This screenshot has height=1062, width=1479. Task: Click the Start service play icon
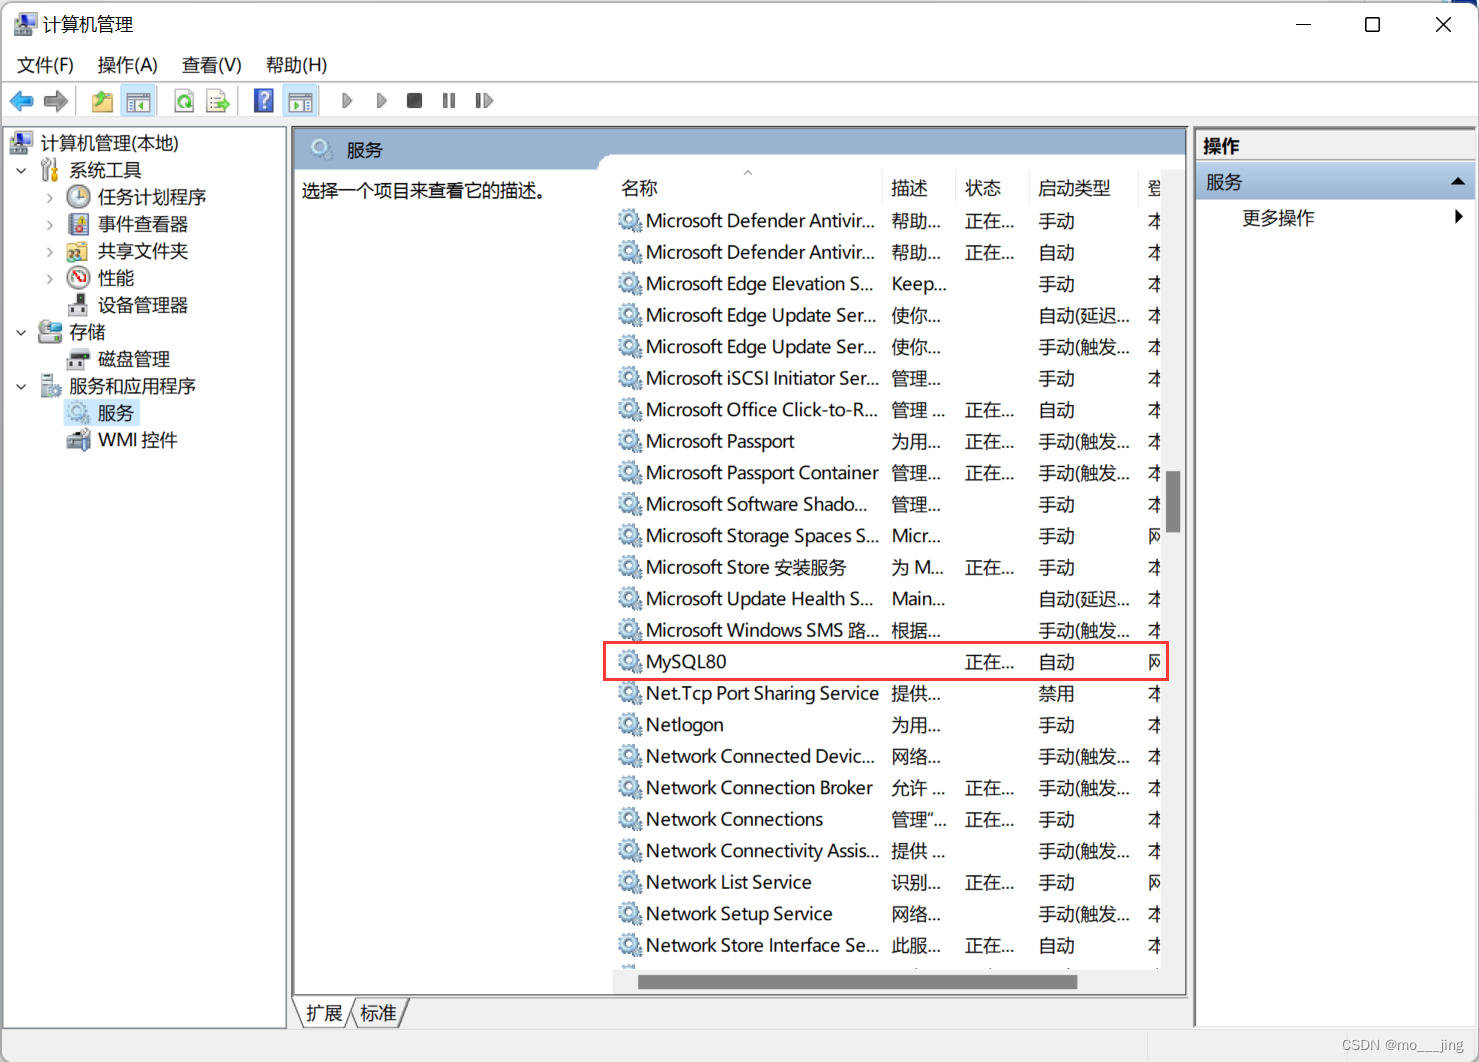(x=347, y=101)
